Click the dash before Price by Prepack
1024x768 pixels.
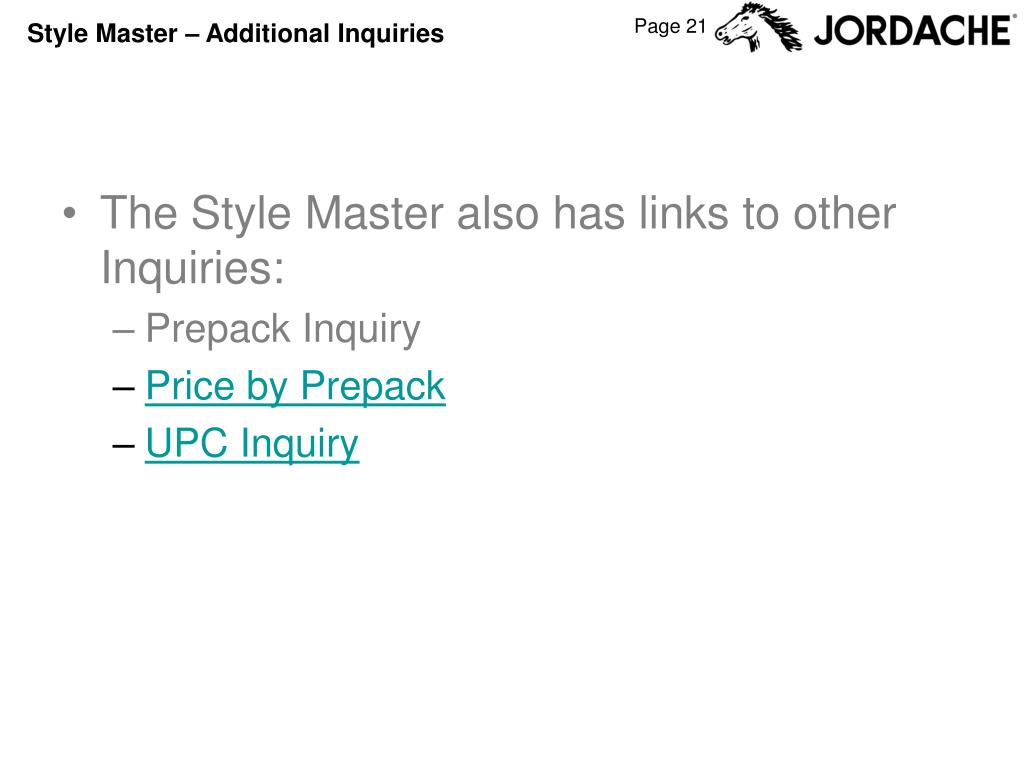point(123,389)
